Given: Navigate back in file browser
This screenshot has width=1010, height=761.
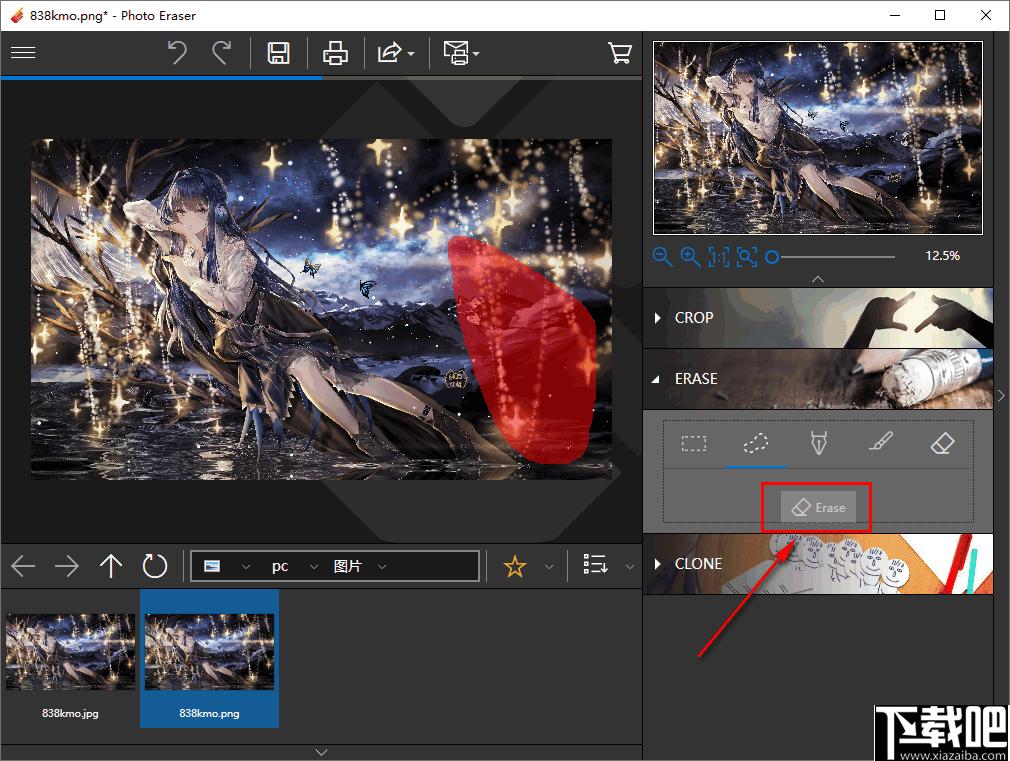Looking at the screenshot, I should (x=23, y=566).
